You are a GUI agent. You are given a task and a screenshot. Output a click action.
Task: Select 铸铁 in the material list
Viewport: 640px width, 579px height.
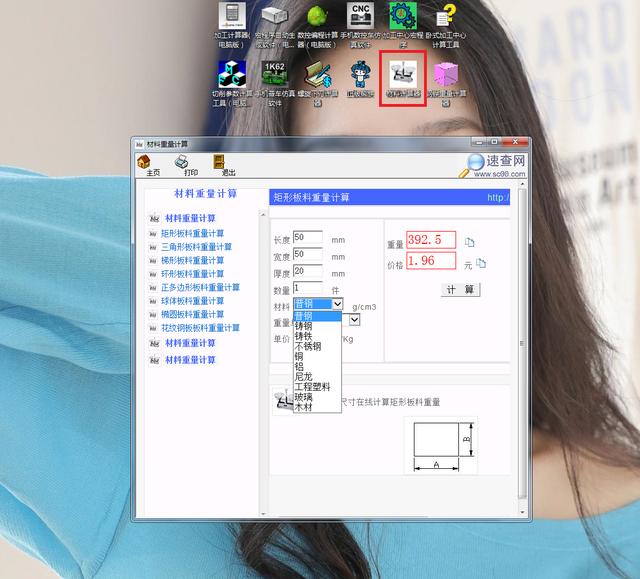click(x=317, y=336)
